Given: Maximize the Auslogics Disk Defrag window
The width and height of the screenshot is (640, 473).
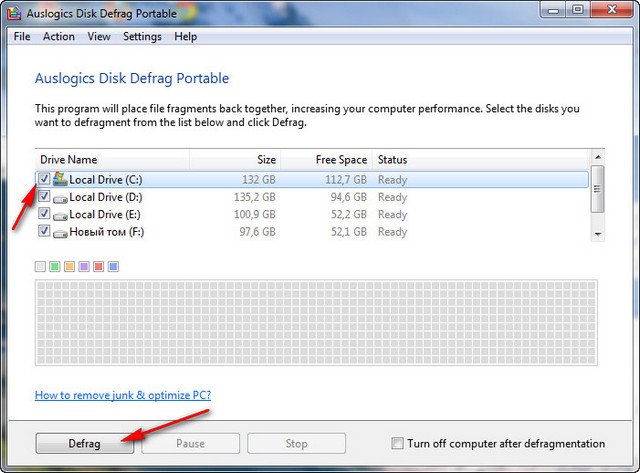Looking at the screenshot, I should click(578, 10).
